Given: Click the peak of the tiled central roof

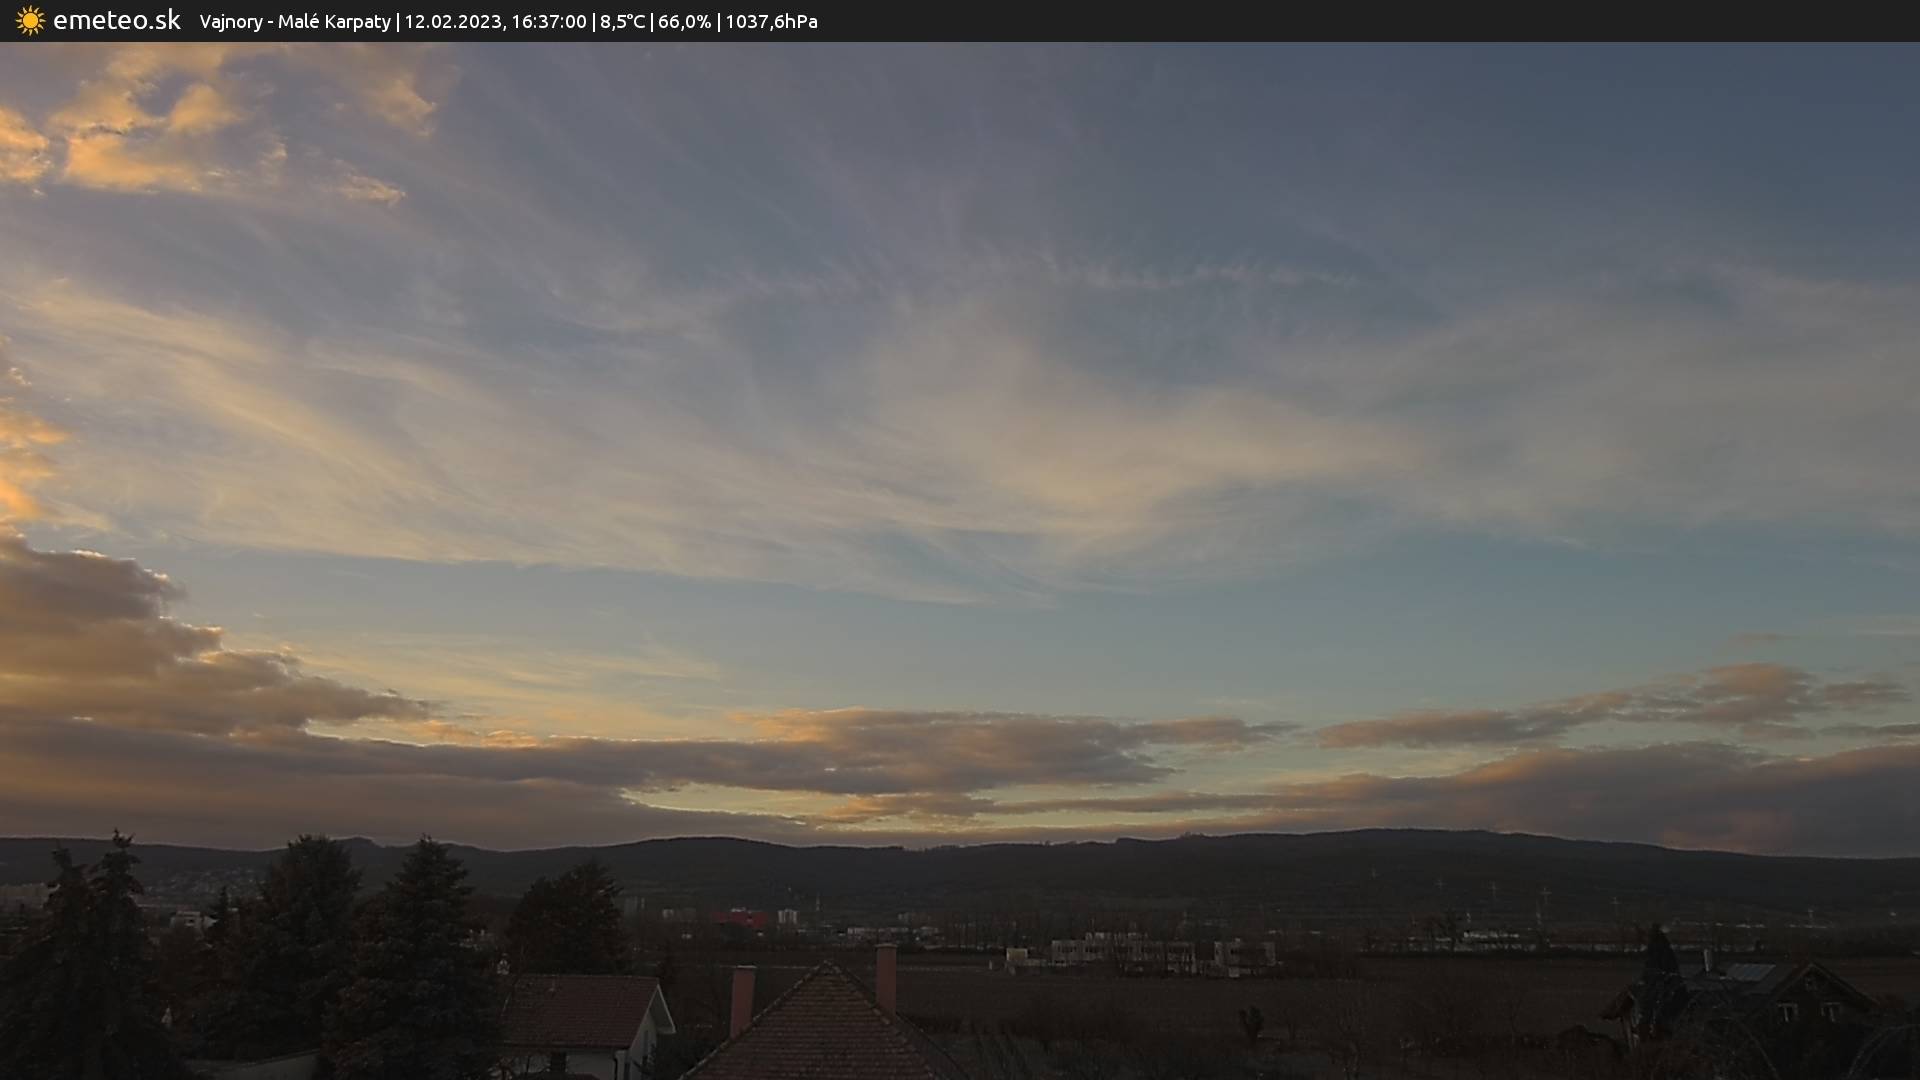Looking at the screenshot, I should (x=826, y=968).
